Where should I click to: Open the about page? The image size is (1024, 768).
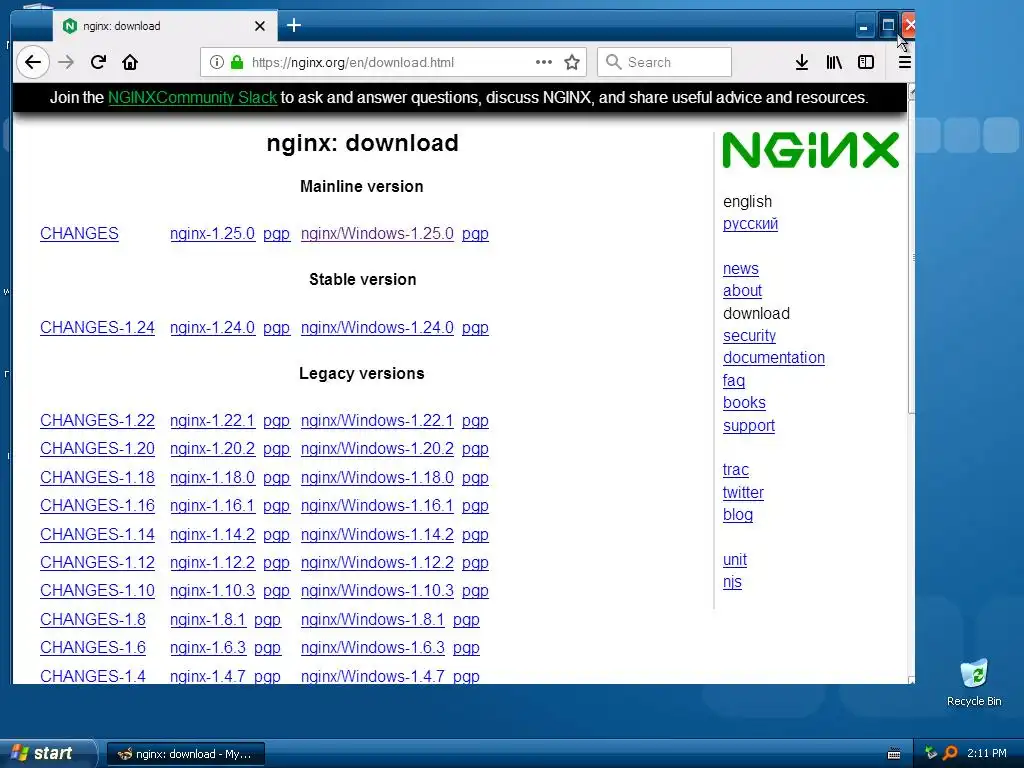(743, 291)
